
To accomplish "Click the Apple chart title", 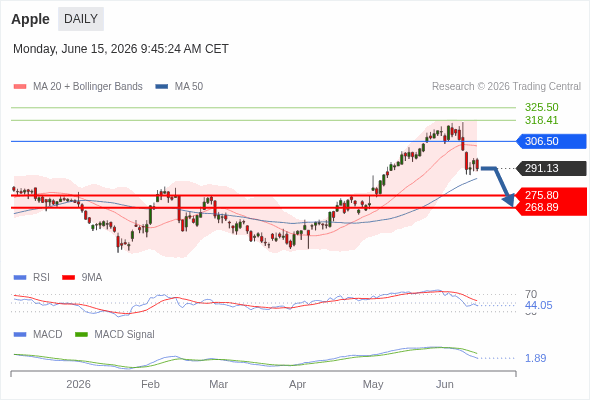I will 30,19.
